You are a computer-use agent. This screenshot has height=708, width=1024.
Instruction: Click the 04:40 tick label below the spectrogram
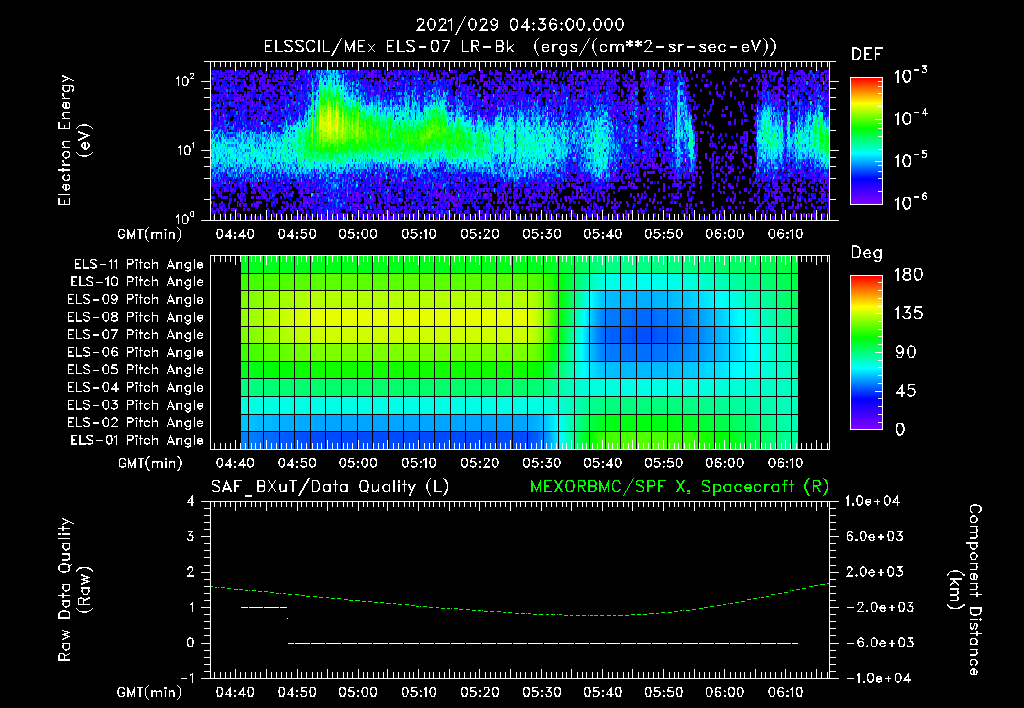[x=235, y=234]
